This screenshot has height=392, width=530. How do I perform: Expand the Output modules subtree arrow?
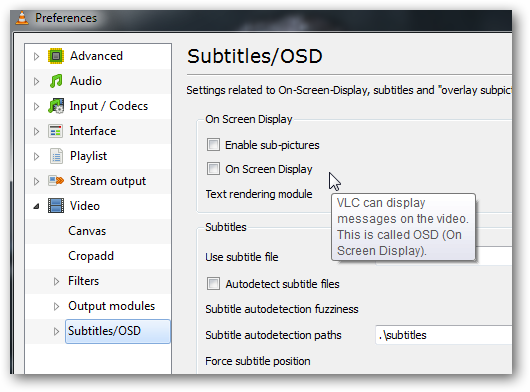(x=56, y=306)
